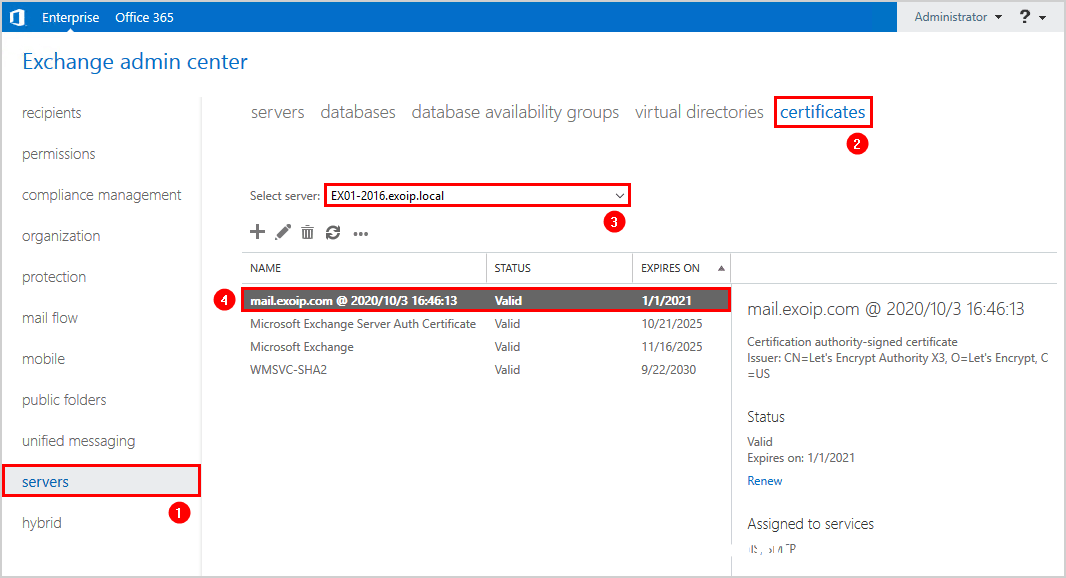Expand the Administrator account menu
1066x578 pixels.
point(958,17)
